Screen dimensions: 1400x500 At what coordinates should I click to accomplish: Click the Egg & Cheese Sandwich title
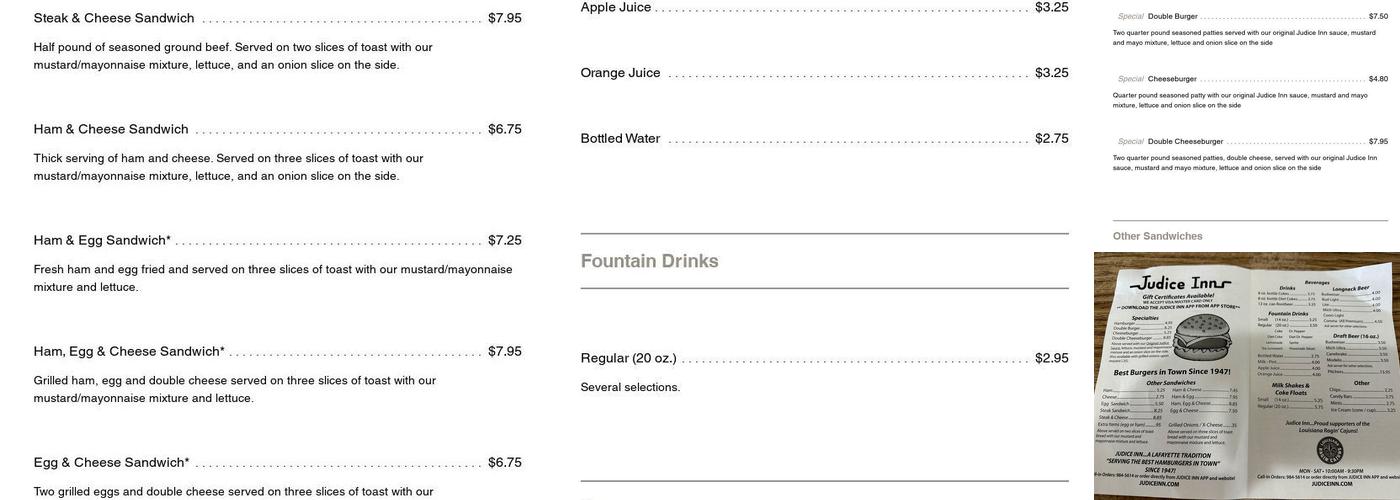click(111, 462)
